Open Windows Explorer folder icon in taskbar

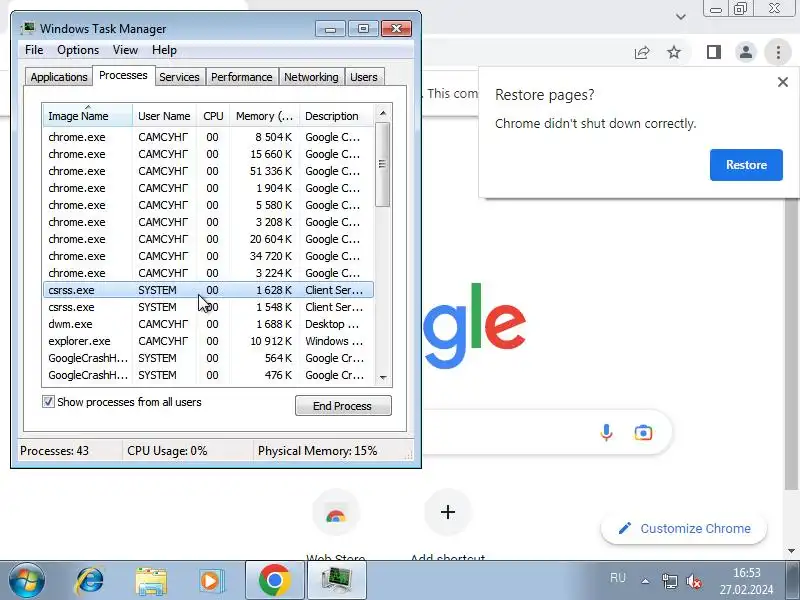(x=151, y=581)
